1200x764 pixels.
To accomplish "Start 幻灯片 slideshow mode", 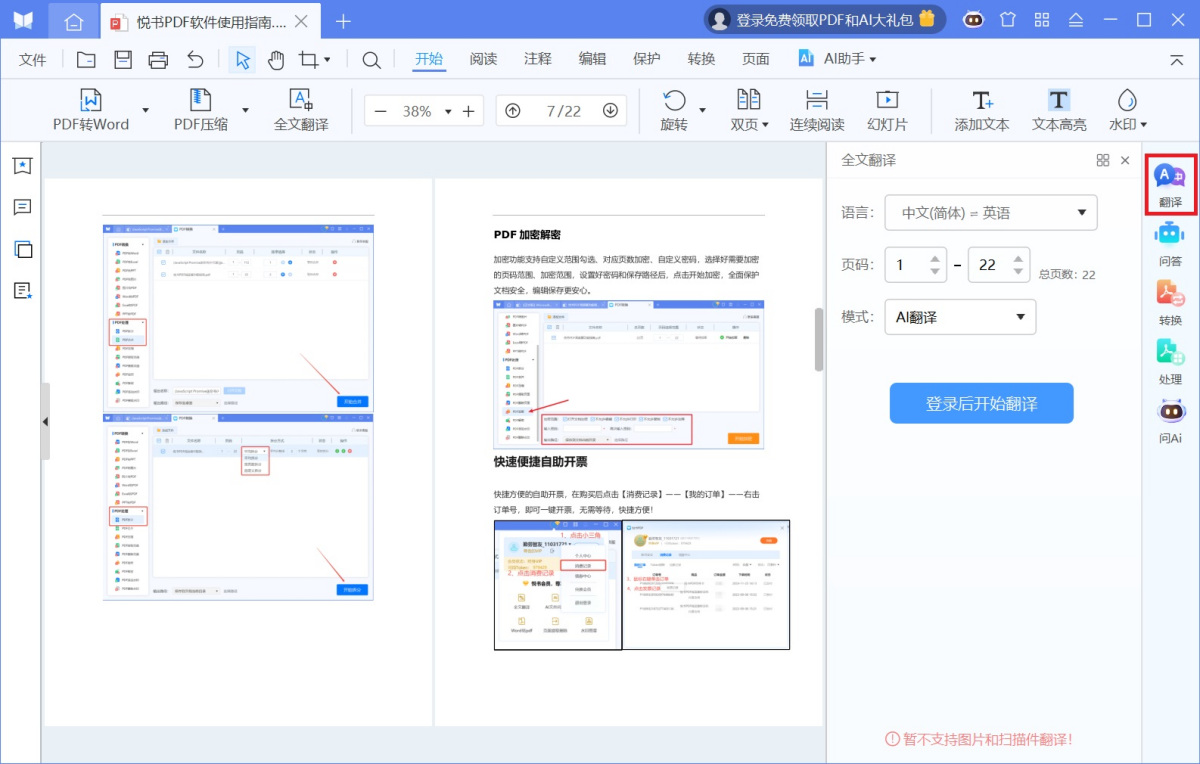I will (887, 110).
